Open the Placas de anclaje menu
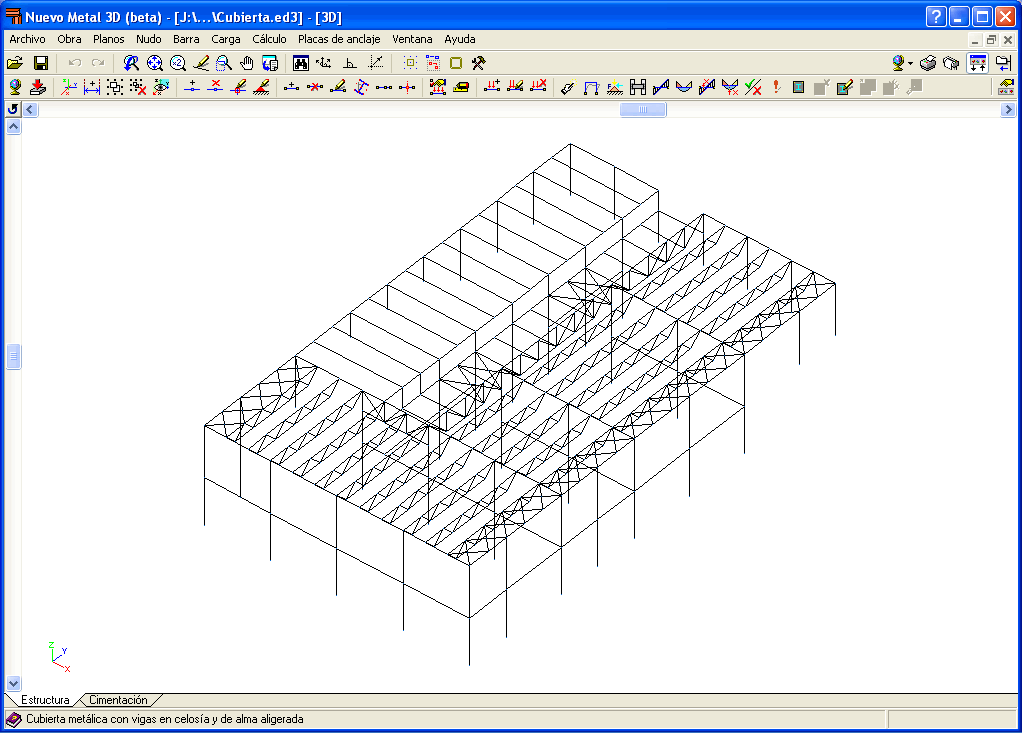The image size is (1022, 733). coord(339,39)
